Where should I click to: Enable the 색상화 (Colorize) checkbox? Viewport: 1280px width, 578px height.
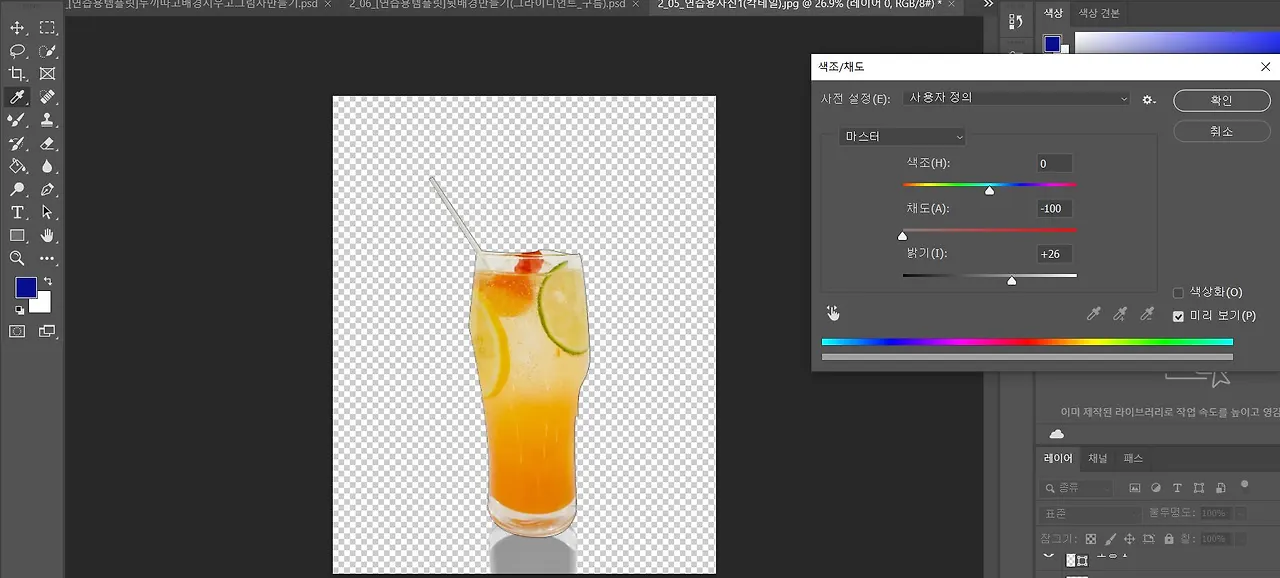[x=1178, y=293]
